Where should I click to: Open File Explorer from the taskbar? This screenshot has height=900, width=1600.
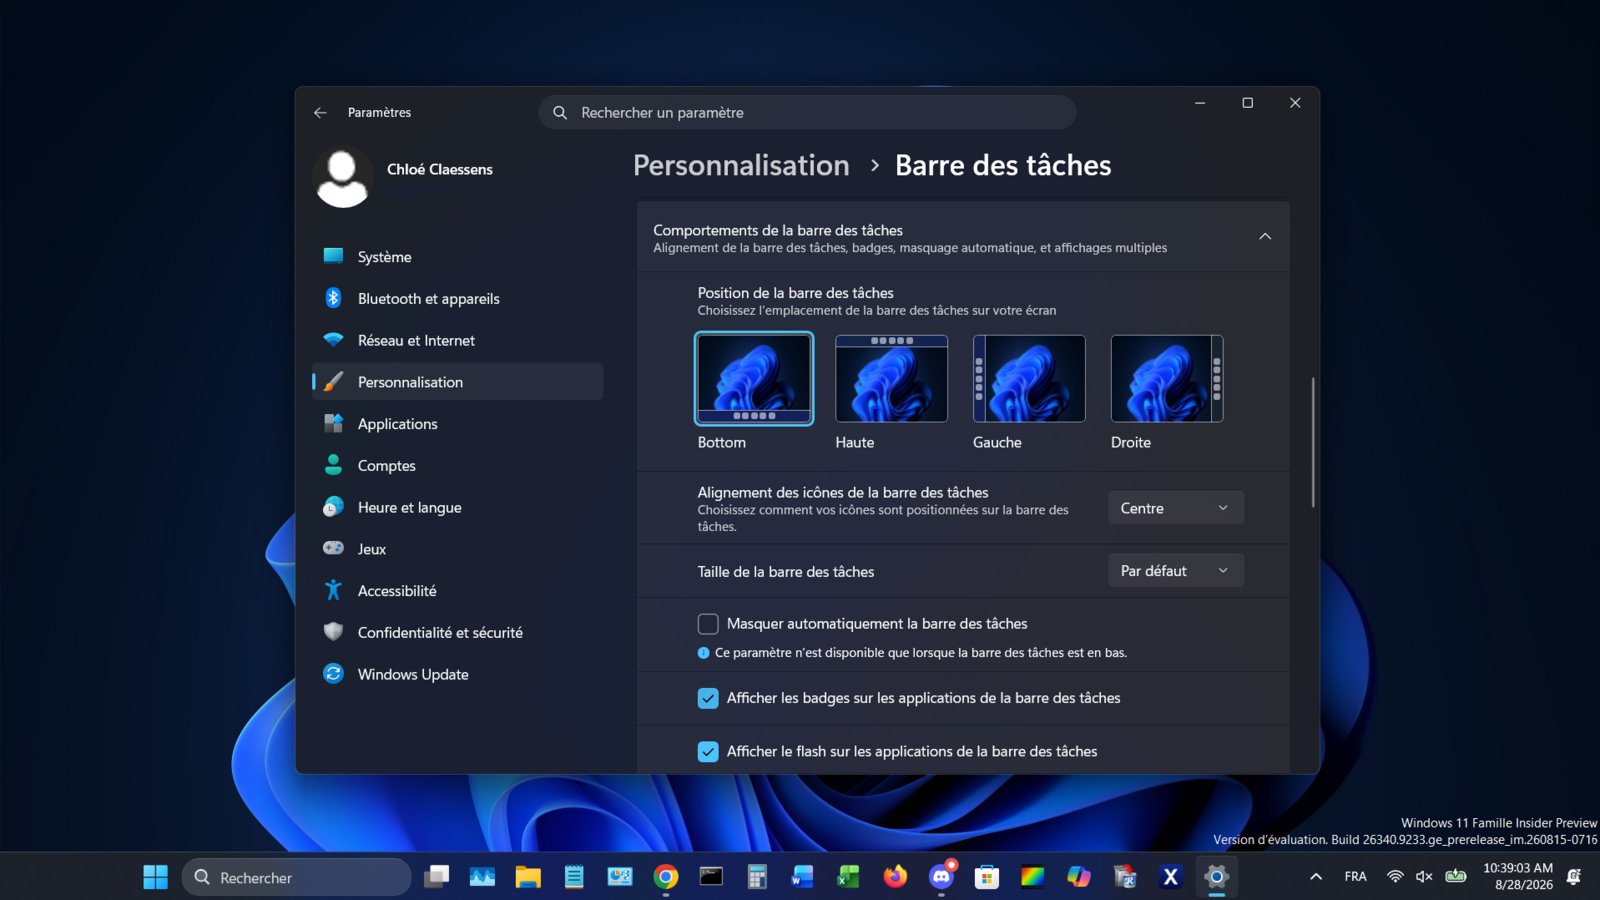tap(528, 877)
